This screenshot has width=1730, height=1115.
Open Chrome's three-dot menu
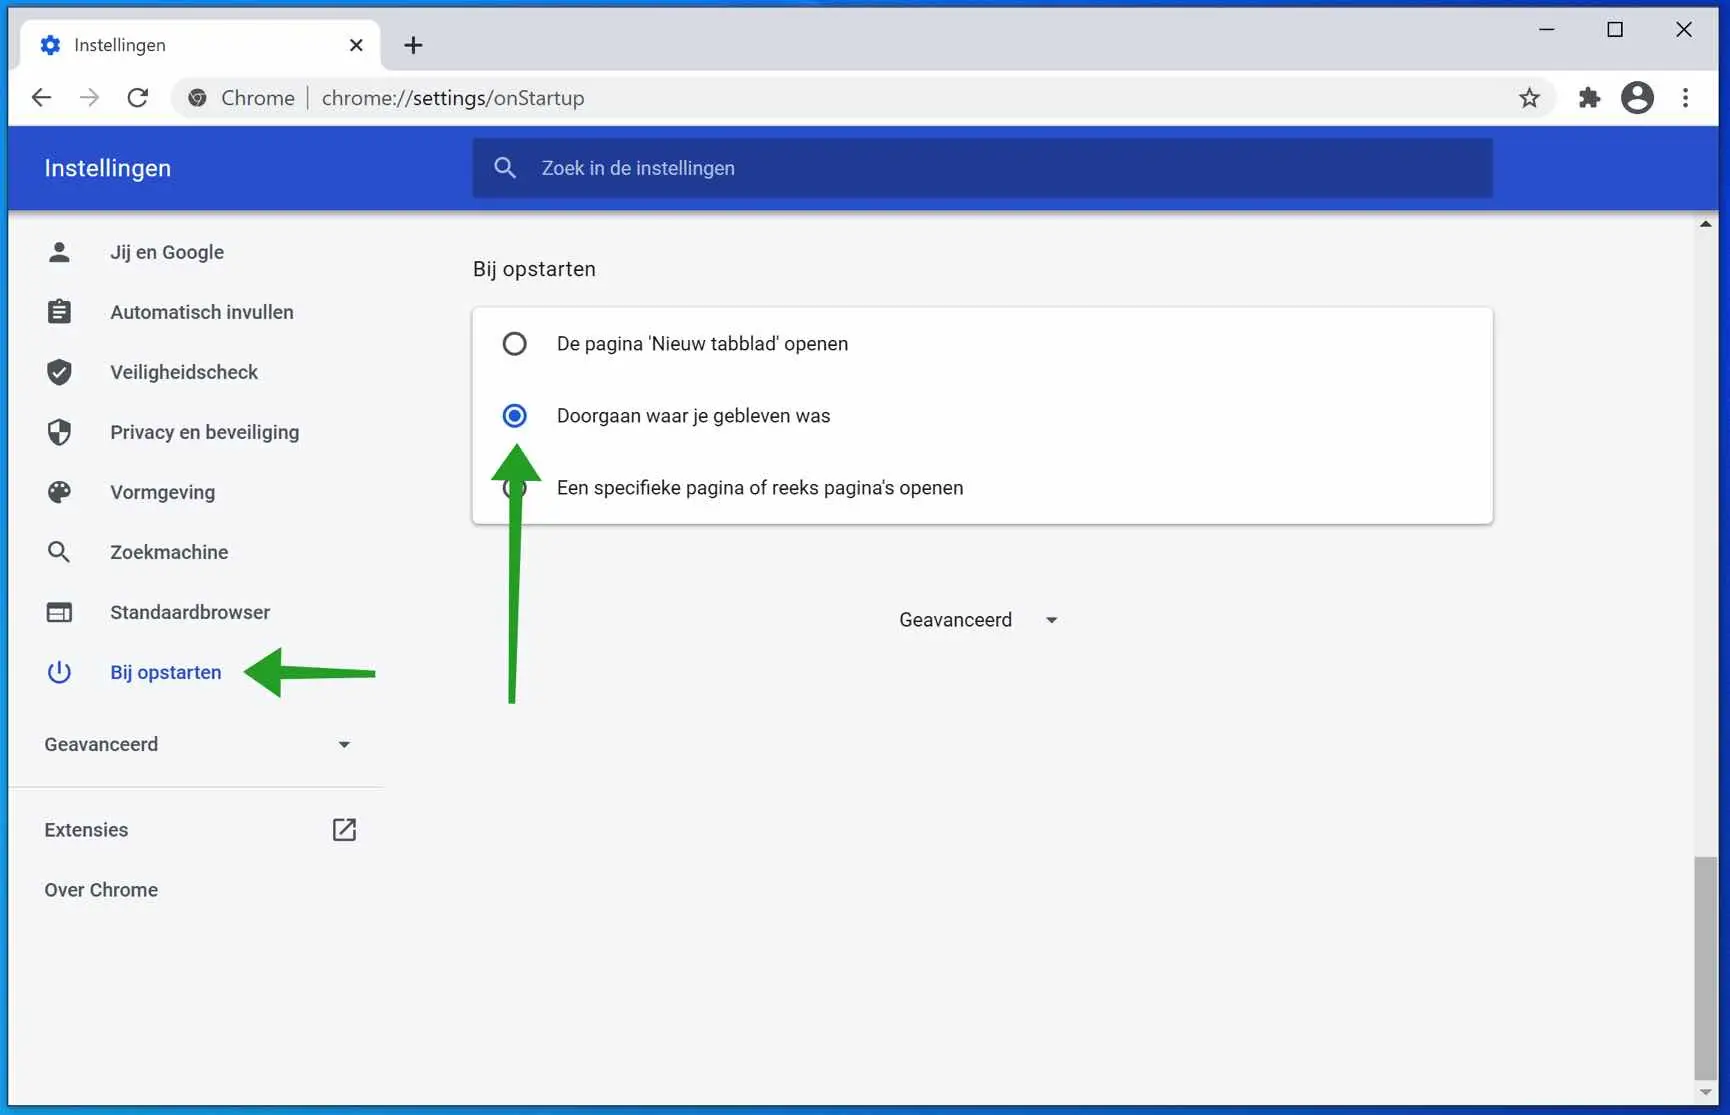[1685, 97]
